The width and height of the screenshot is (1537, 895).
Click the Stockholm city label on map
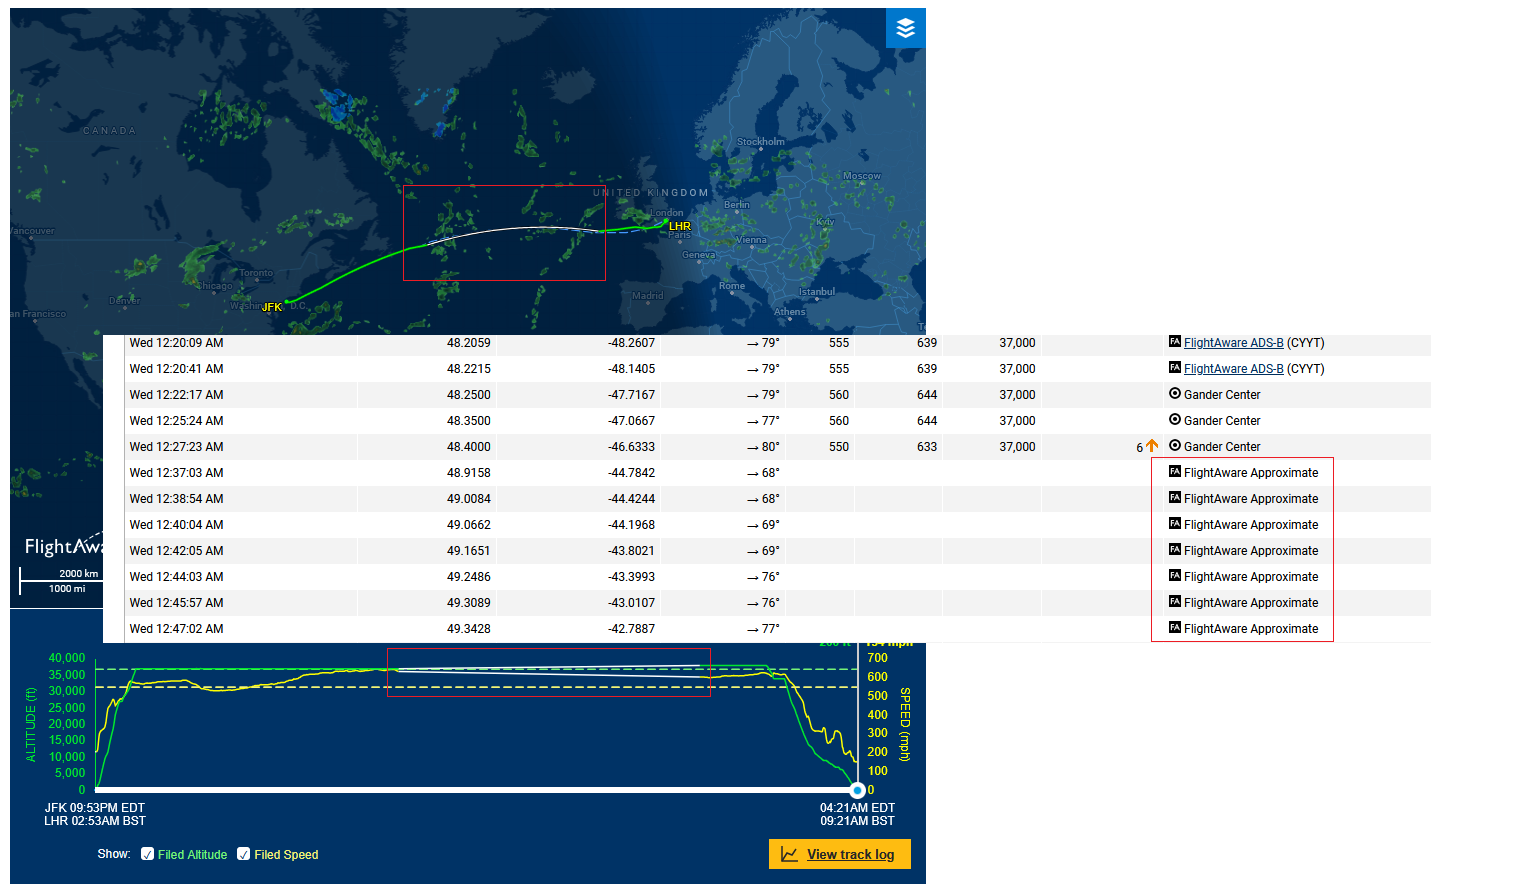pyautogui.click(x=761, y=142)
